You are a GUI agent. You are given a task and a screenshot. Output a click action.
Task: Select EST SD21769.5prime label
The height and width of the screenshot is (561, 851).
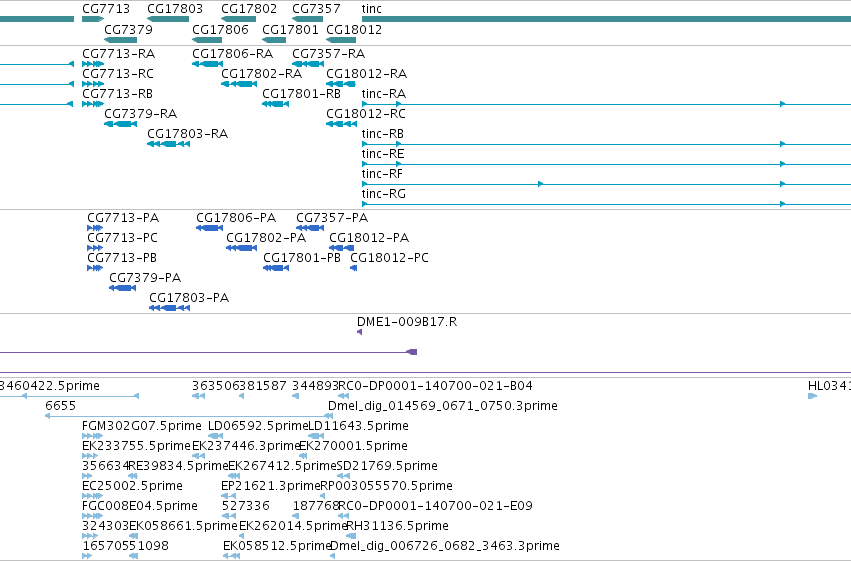(x=387, y=467)
